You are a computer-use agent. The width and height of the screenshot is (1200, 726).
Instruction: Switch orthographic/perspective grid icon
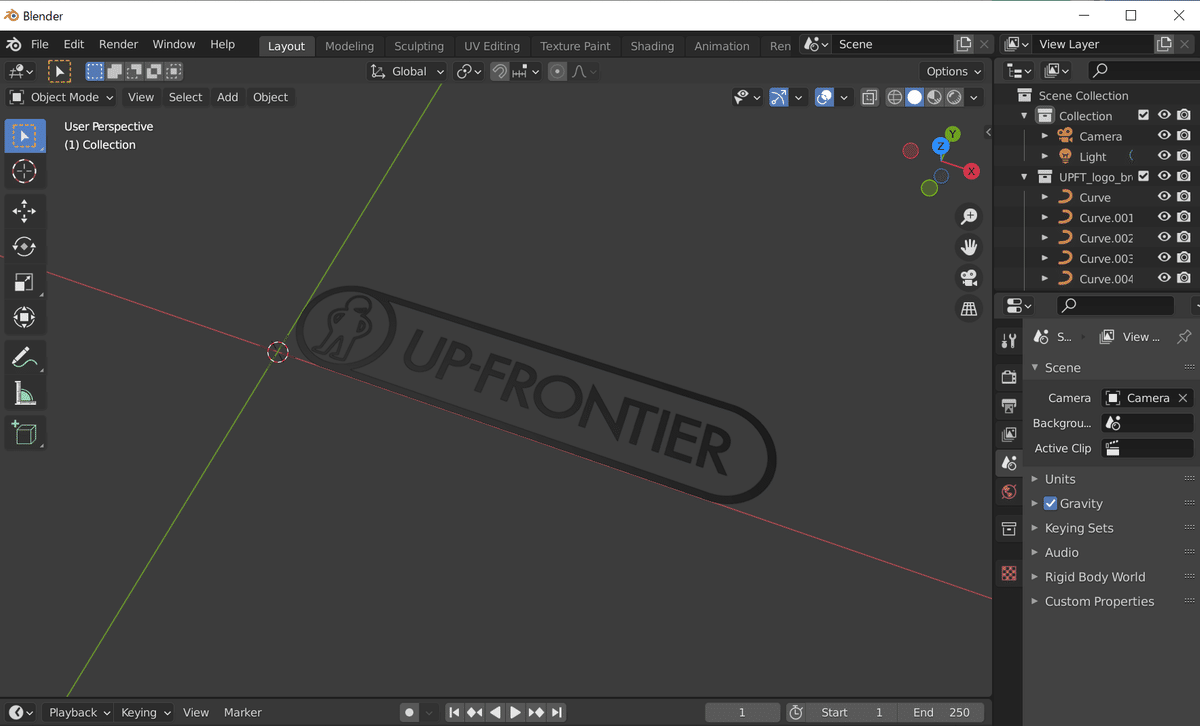tap(968, 309)
